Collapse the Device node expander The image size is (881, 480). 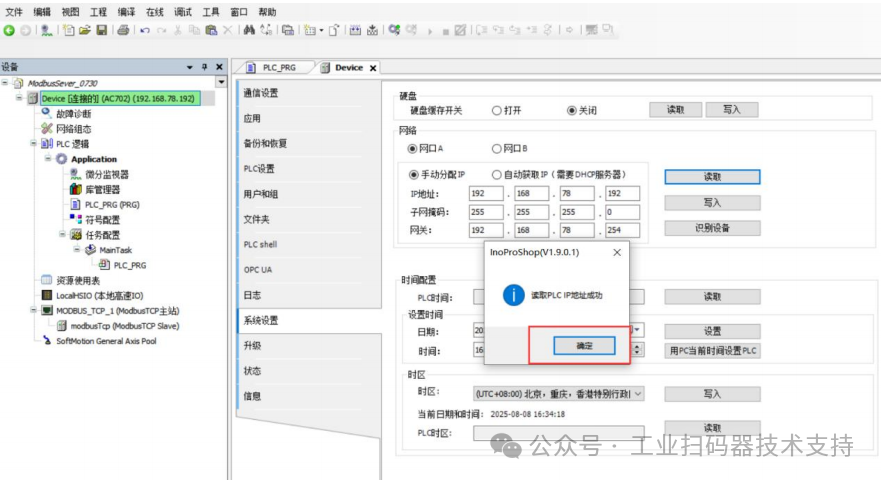point(19,98)
